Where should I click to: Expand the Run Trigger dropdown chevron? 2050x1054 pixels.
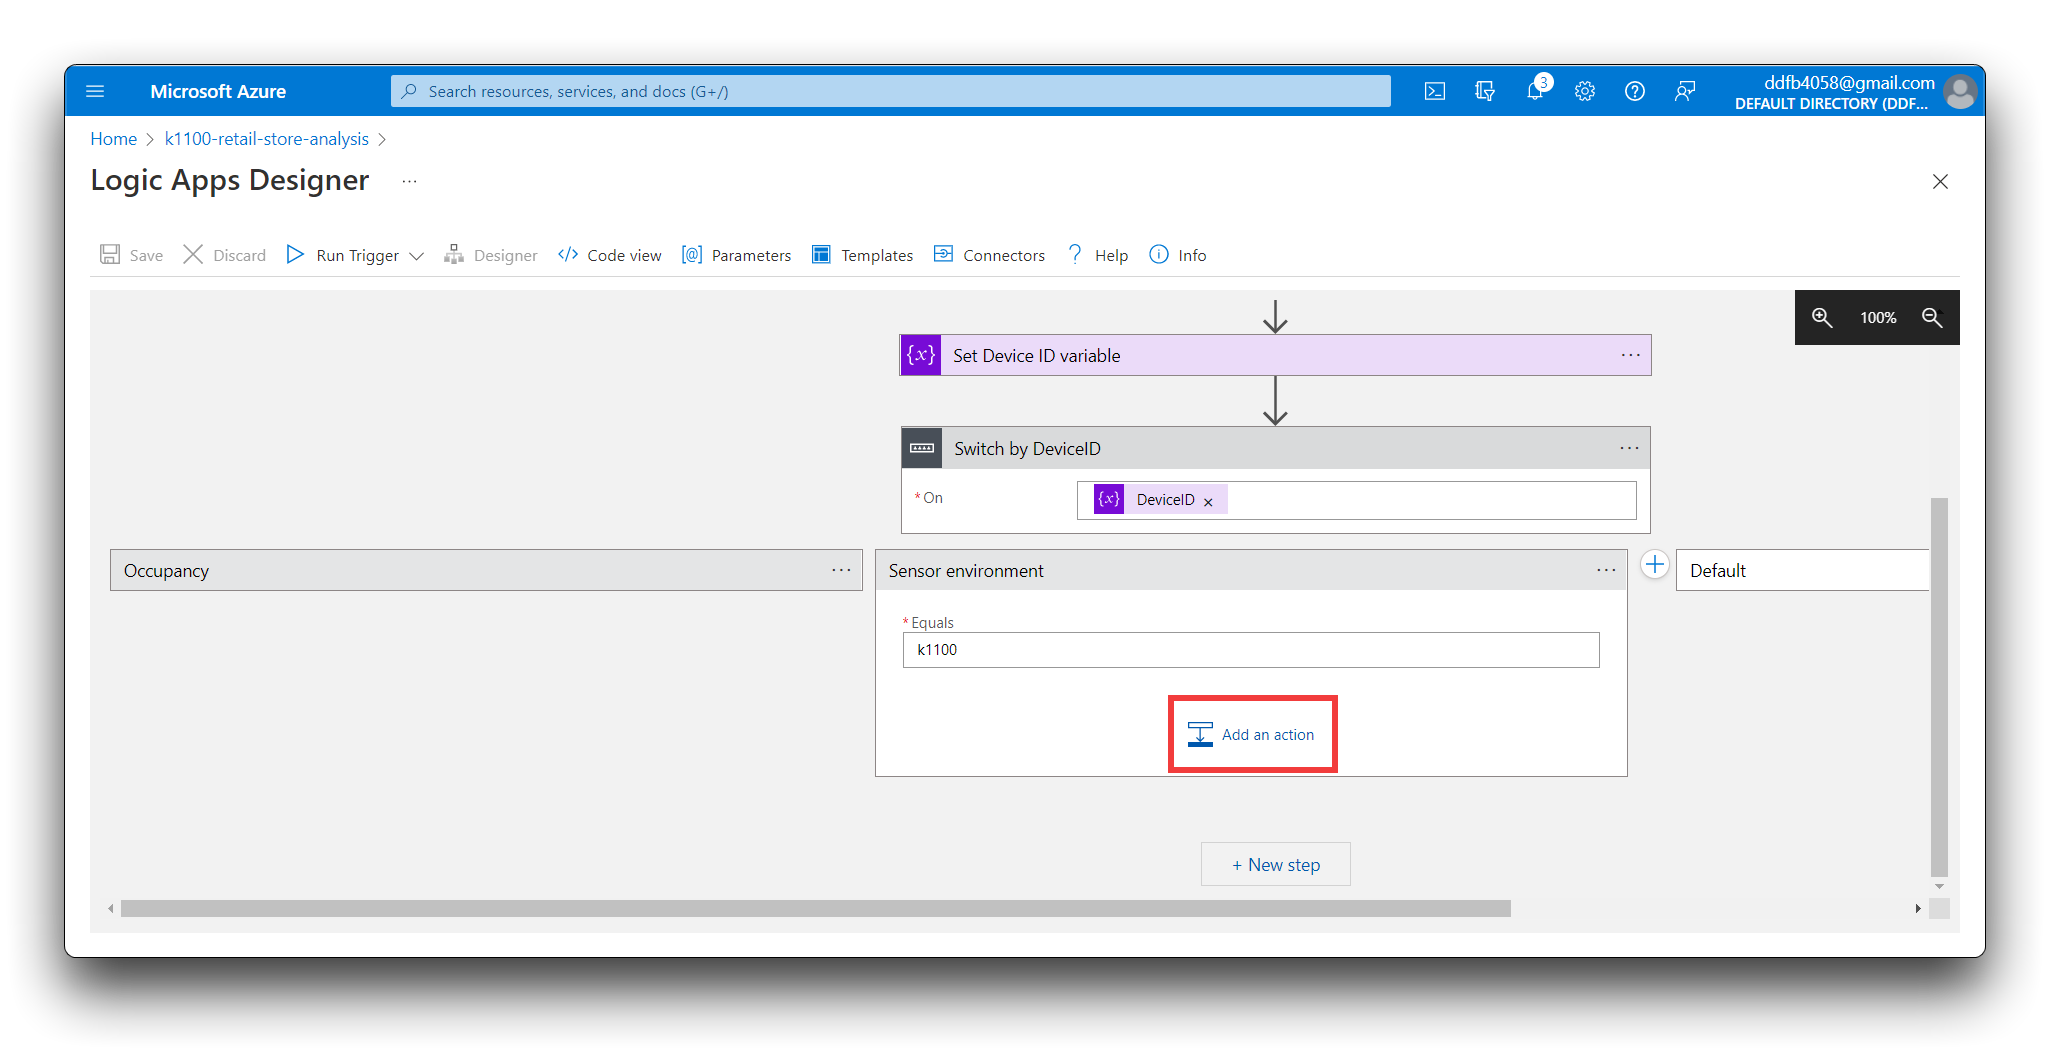coord(417,256)
